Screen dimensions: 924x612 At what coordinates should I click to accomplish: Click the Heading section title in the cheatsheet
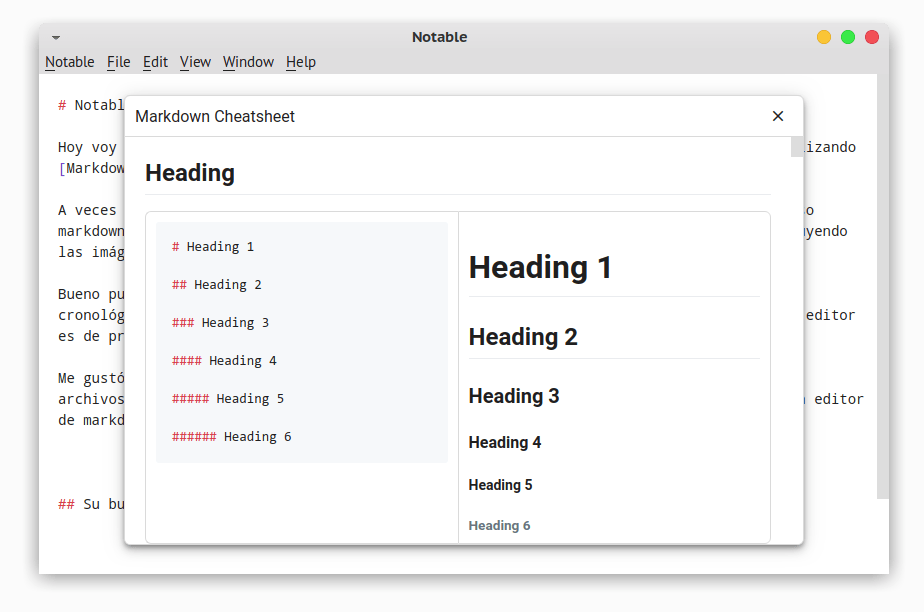tap(189, 172)
